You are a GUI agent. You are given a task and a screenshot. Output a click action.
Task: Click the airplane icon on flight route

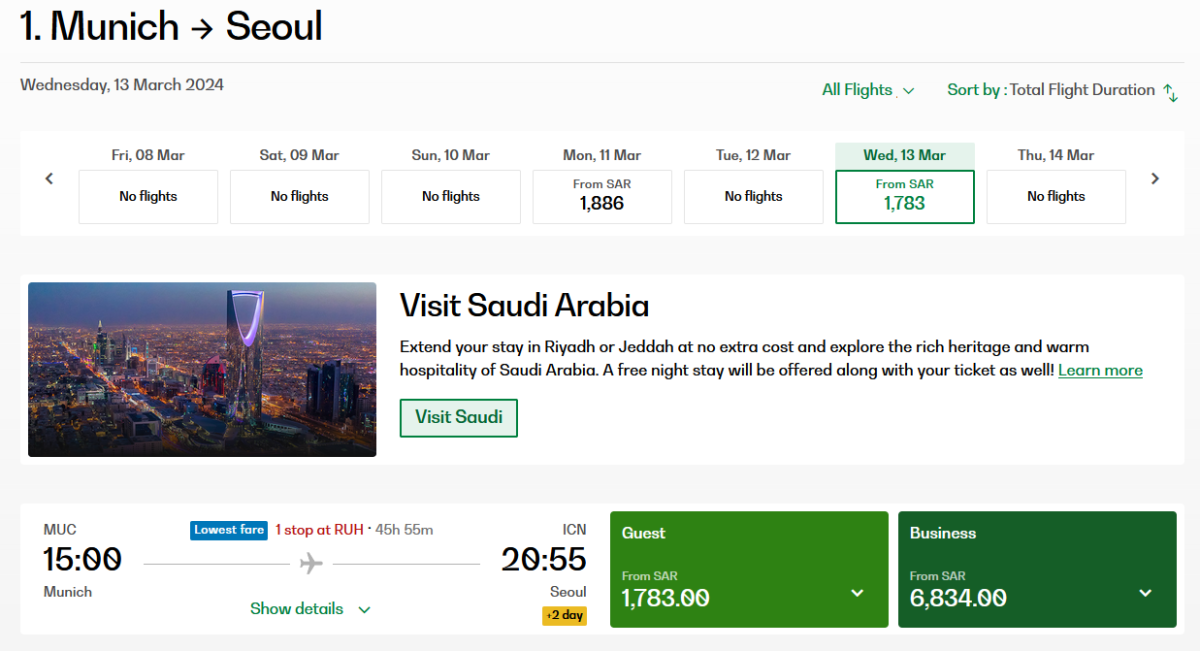coord(311,564)
